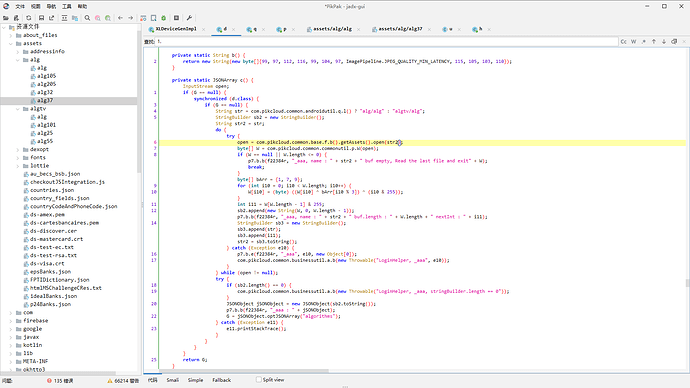Select the Simple code view button
The image size is (690, 388).
(x=195, y=380)
